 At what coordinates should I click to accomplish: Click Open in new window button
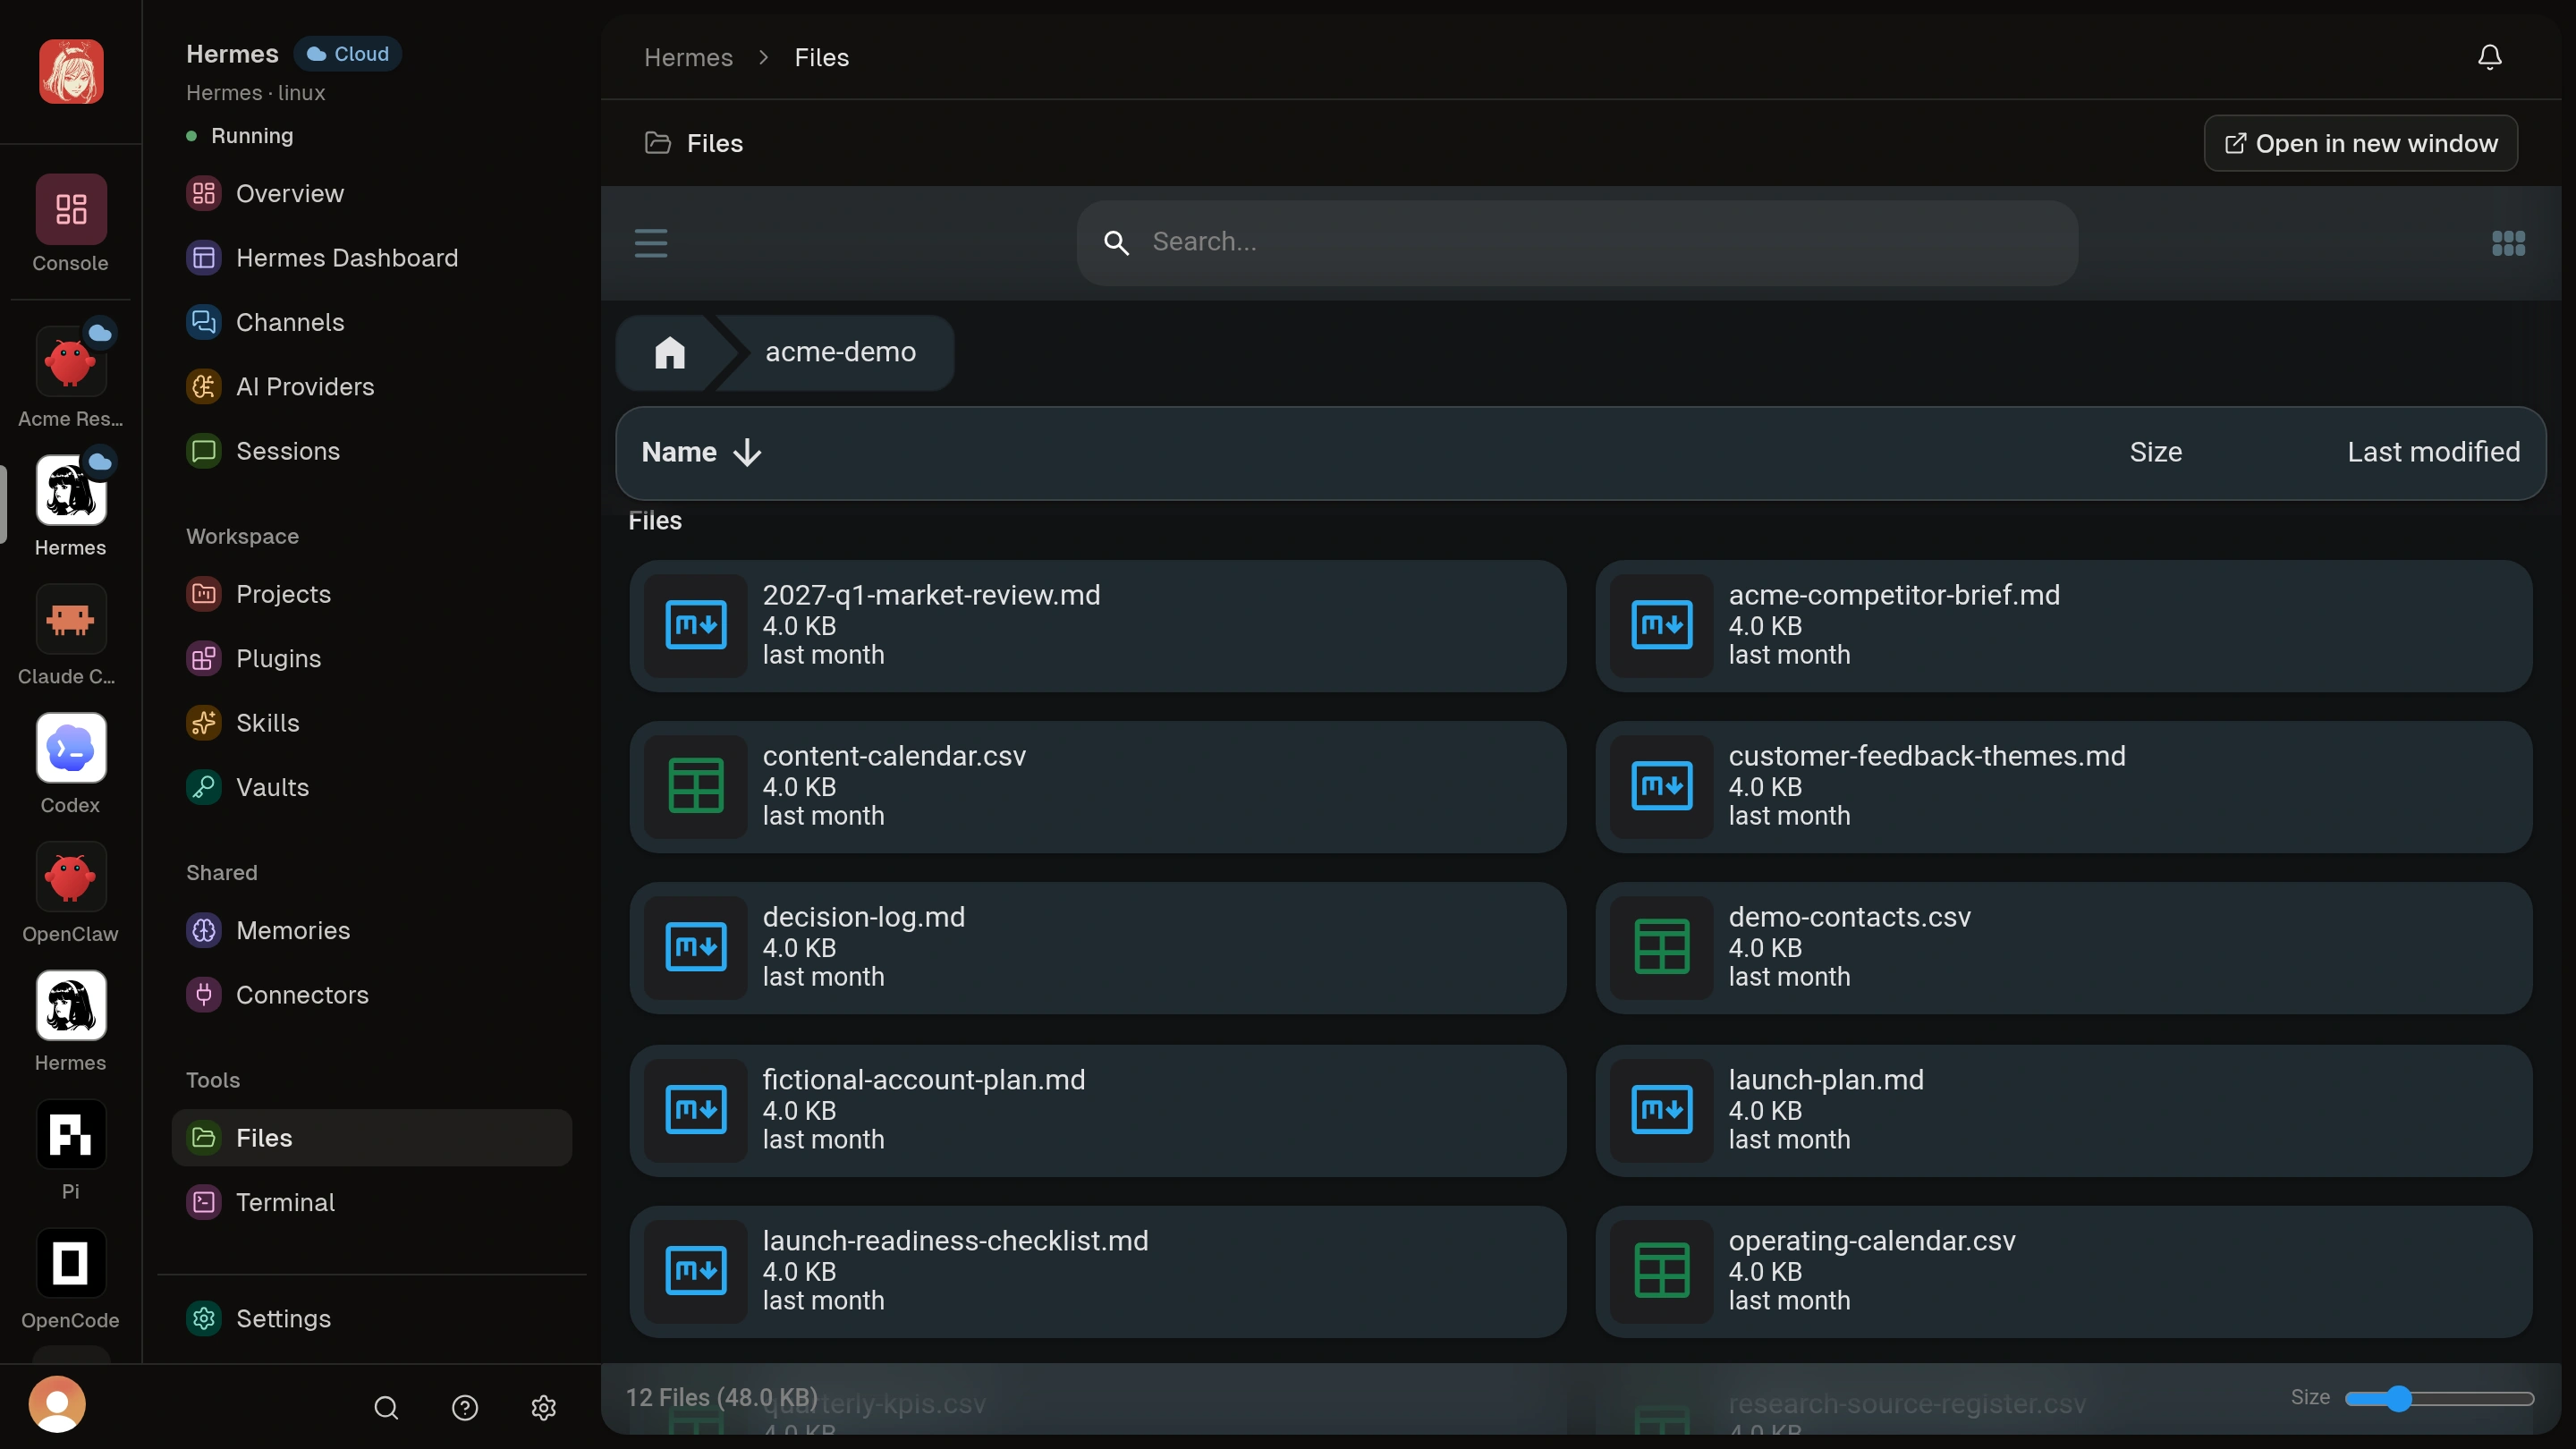2360,143
